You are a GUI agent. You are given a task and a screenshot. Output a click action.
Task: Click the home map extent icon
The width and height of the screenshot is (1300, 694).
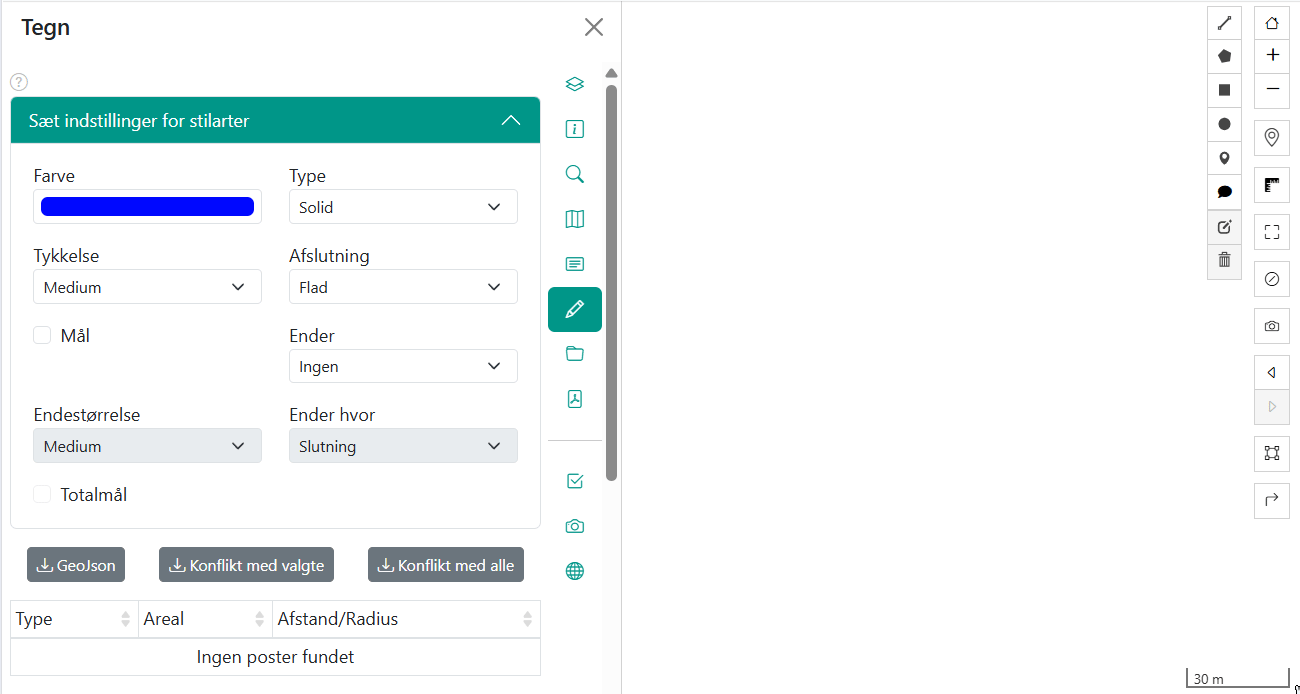pos(1272,23)
